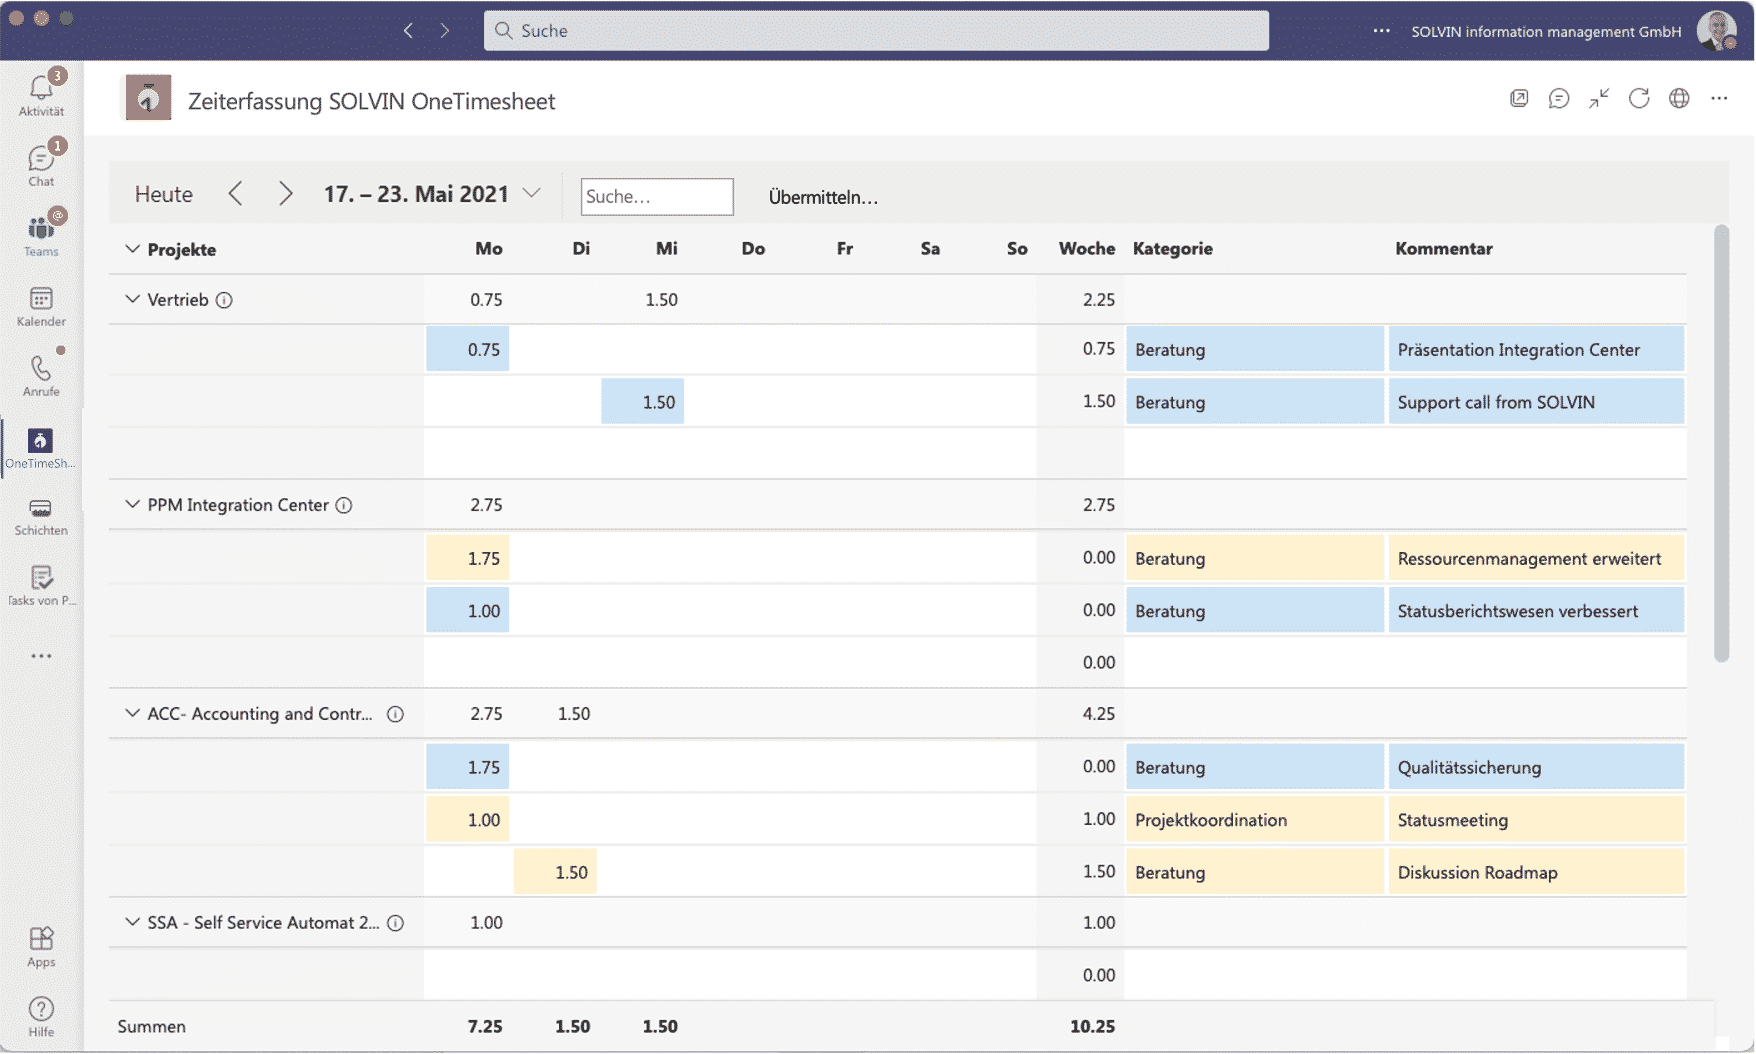
Task: Show info for Vertrieb project
Action: tap(225, 300)
